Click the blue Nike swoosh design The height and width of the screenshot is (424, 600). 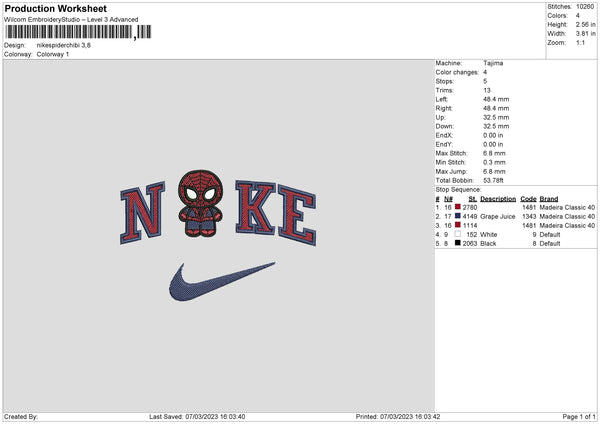pos(222,281)
